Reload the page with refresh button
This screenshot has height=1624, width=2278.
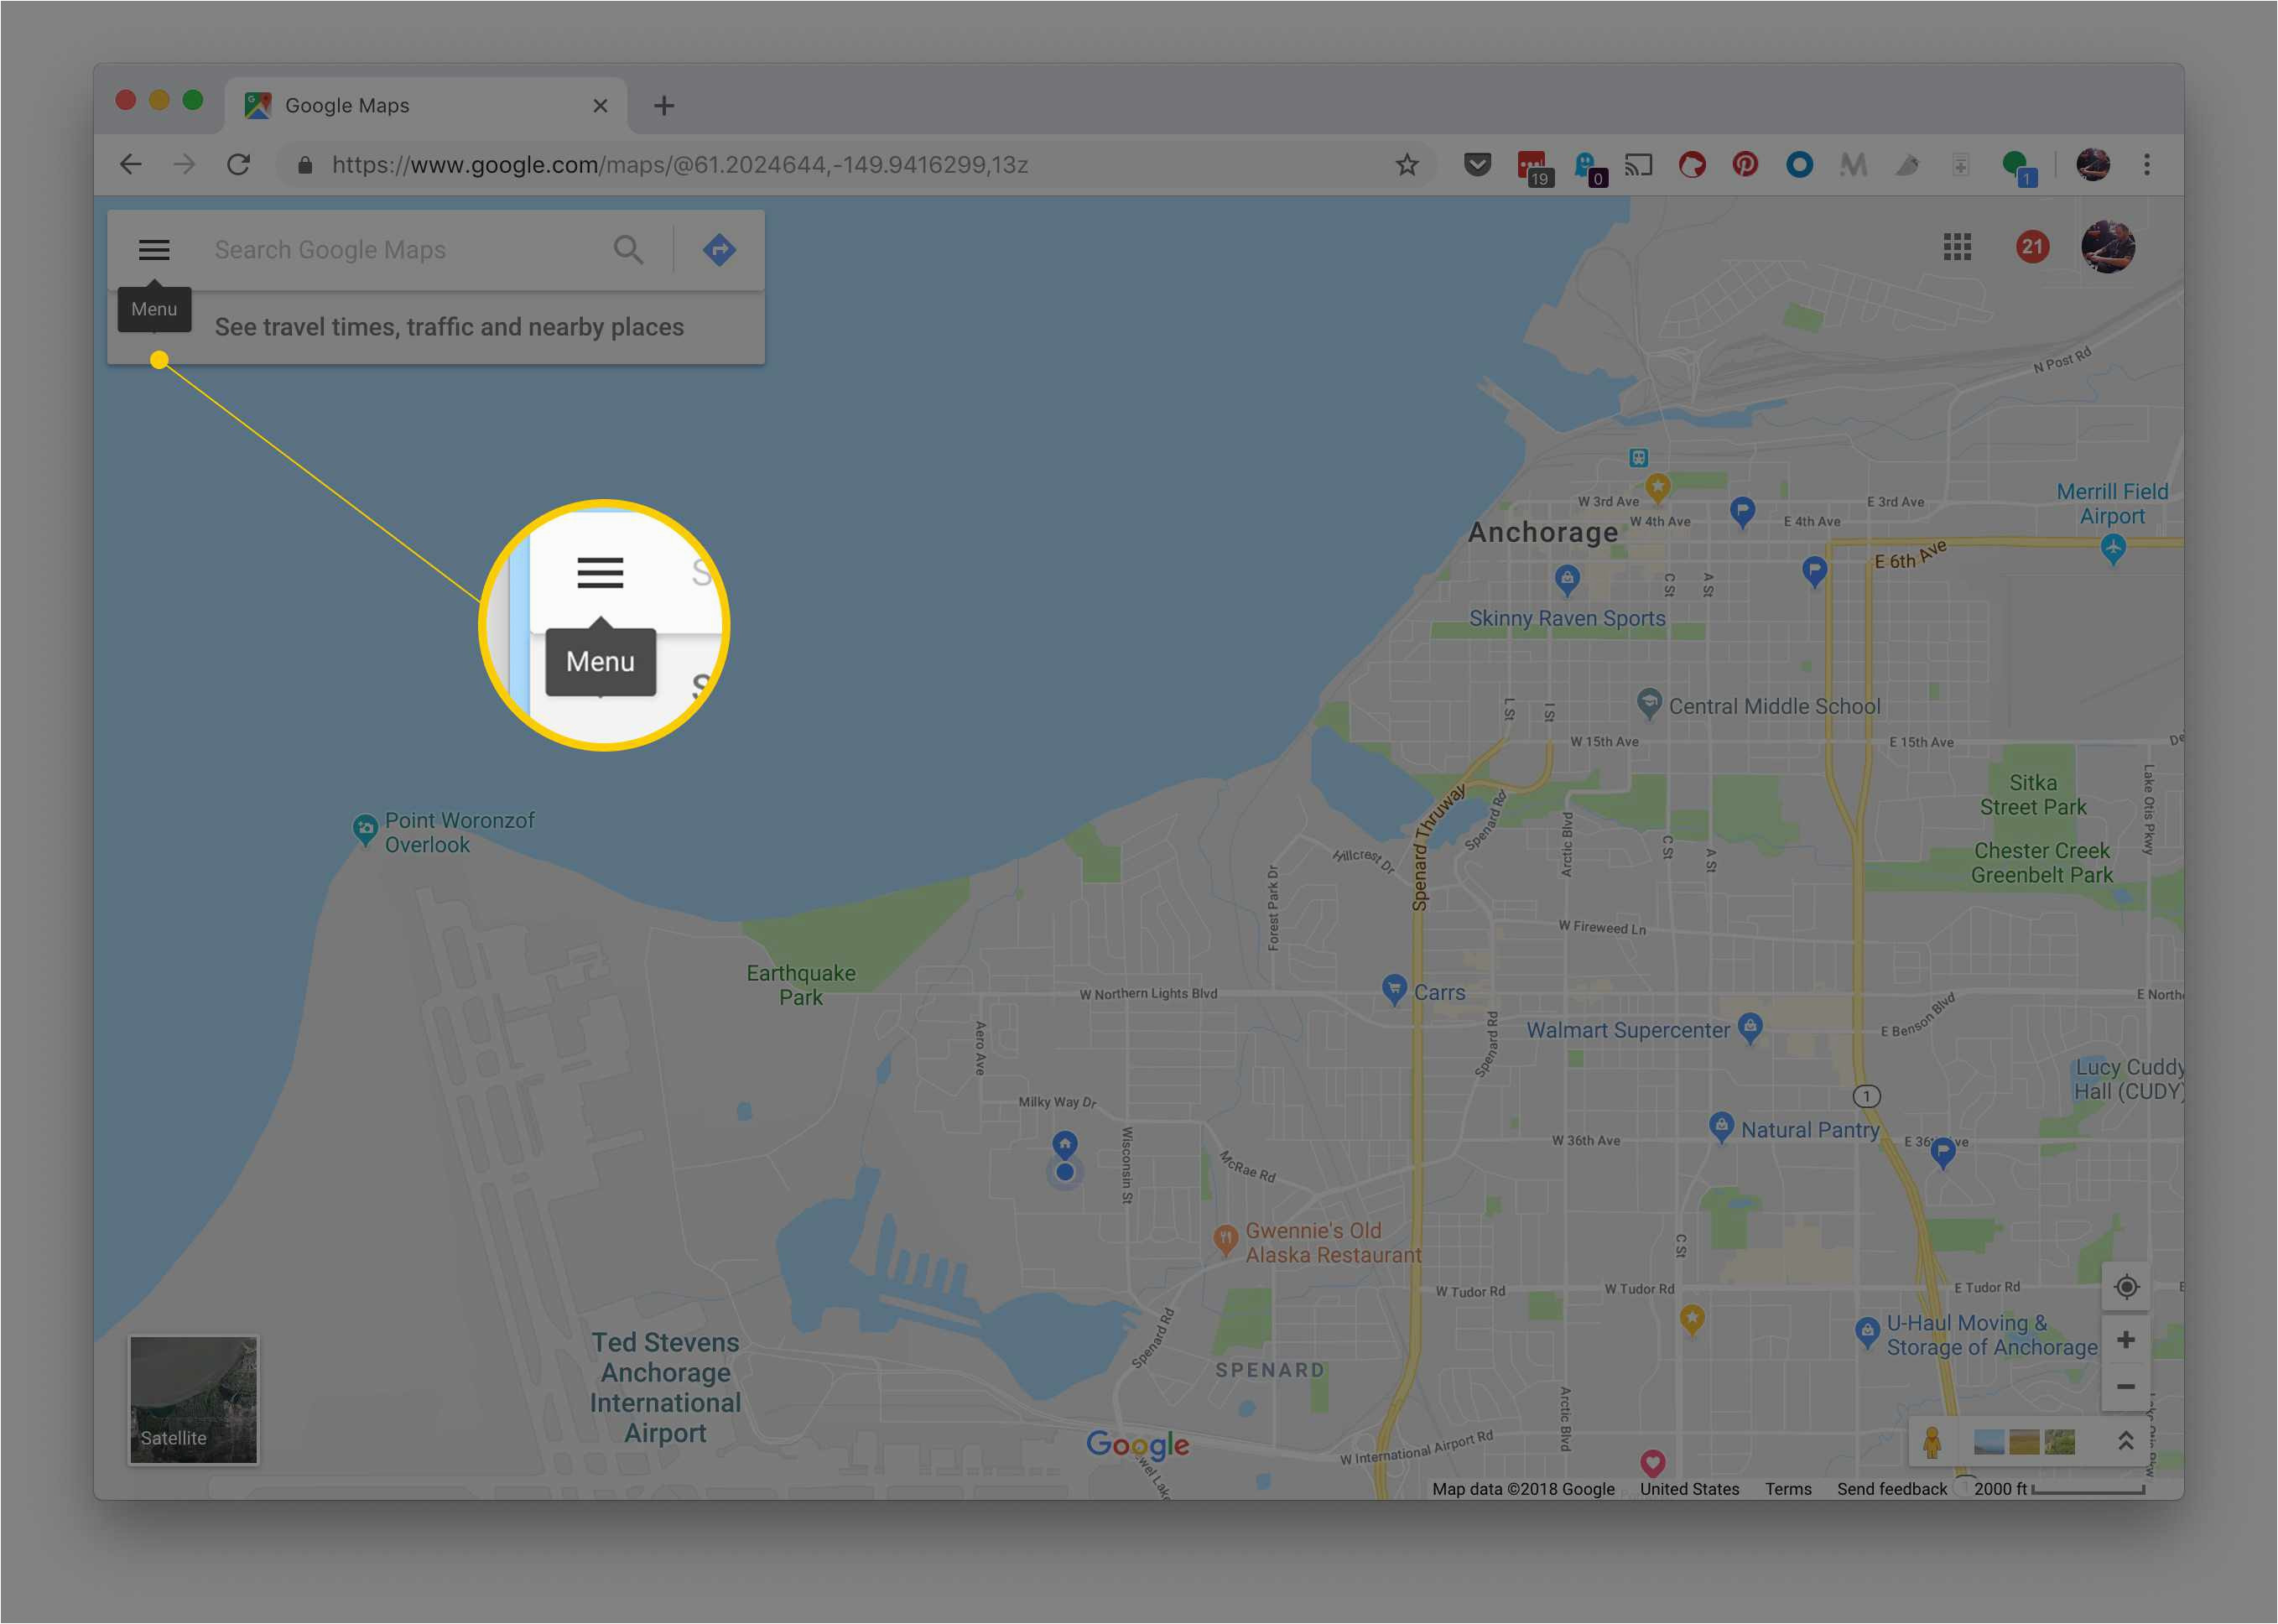pos(238,165)
